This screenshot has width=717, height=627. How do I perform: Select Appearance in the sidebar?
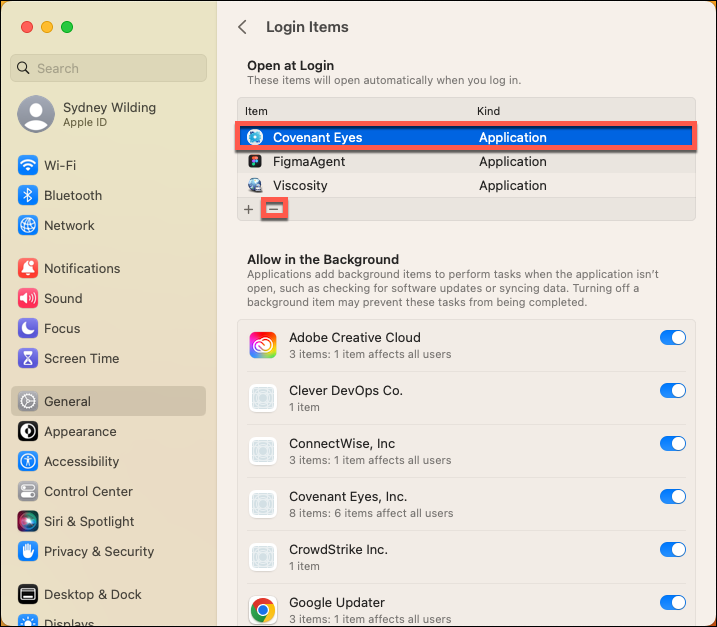pyautogui.click(x=108, y=431)
